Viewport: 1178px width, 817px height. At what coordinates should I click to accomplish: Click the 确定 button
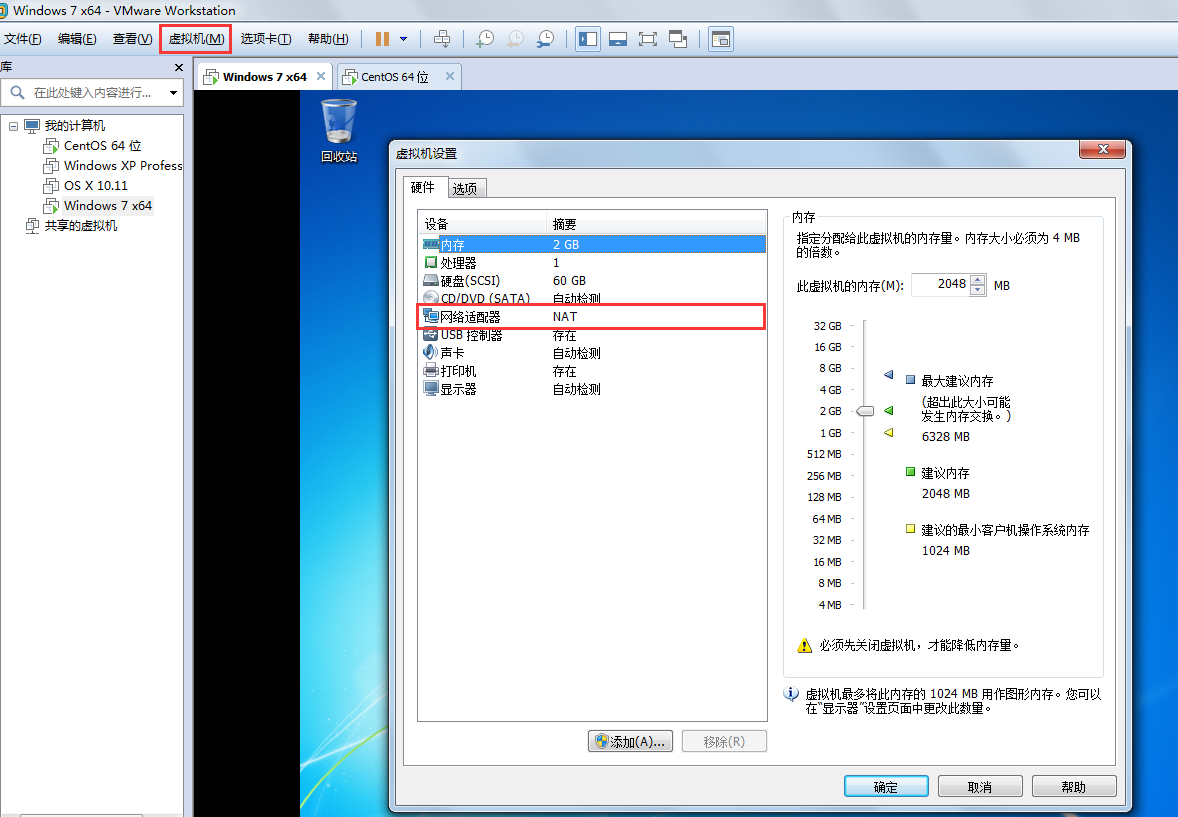coord(887,787)
